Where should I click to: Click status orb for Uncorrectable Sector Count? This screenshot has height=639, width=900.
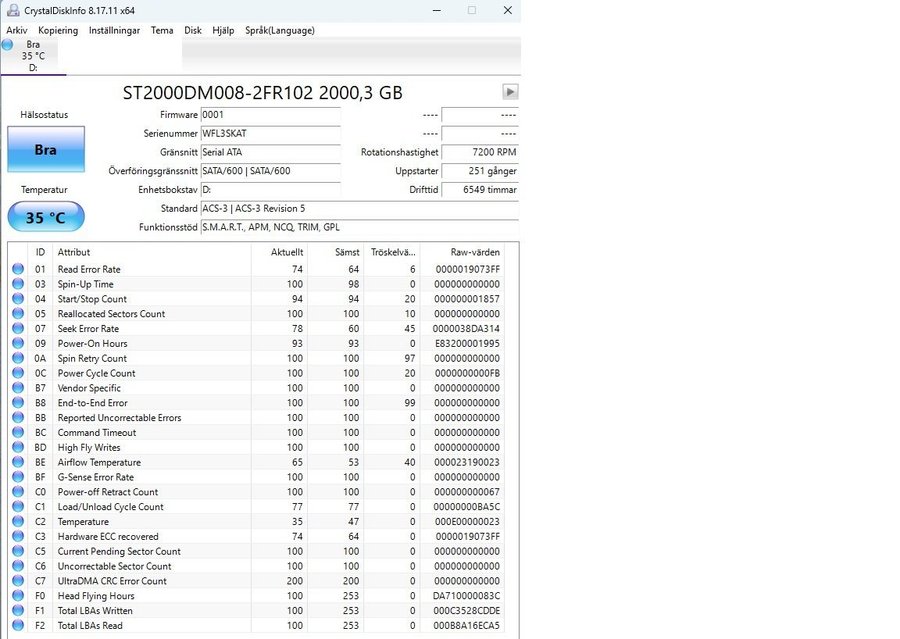click(x=18, y=566)
